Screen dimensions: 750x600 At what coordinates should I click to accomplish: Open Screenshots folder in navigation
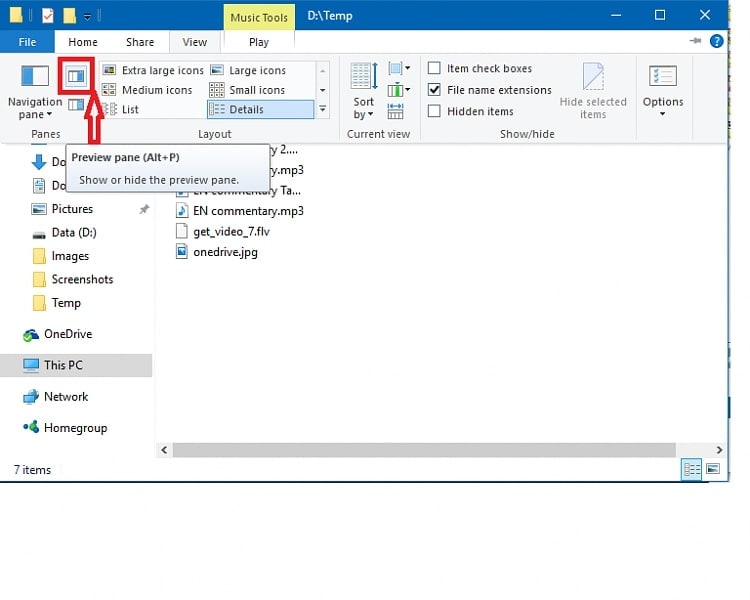click(x=82, y=279)
